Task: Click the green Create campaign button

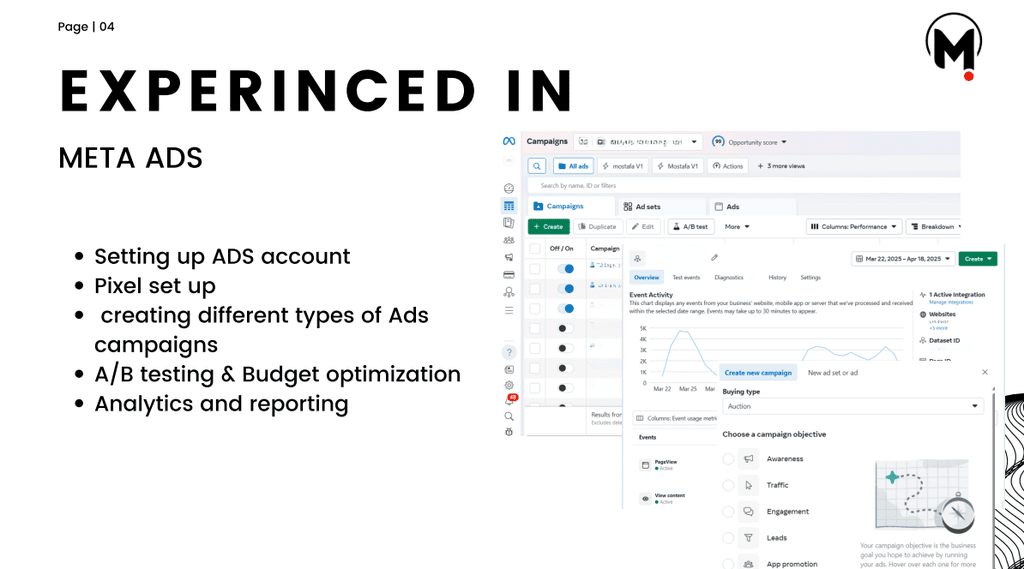Action: [x=549, y=227]
